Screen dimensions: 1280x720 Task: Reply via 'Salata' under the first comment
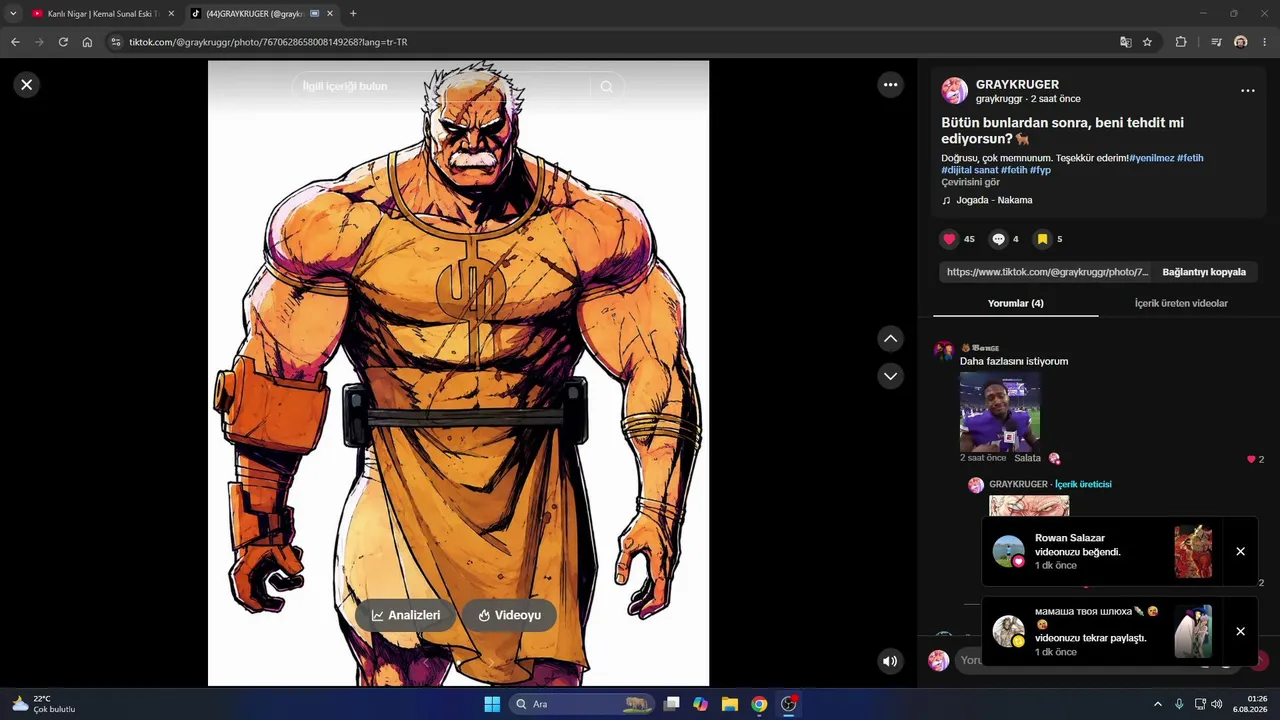(x=1027, y=458)
